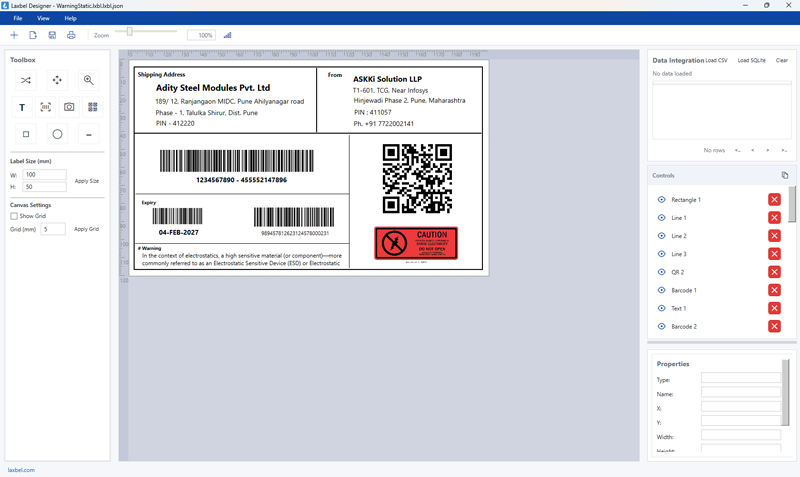Viewport: 800px width, 477px height.
Task: Go to last data row button
Action: [x=784, y=150]
